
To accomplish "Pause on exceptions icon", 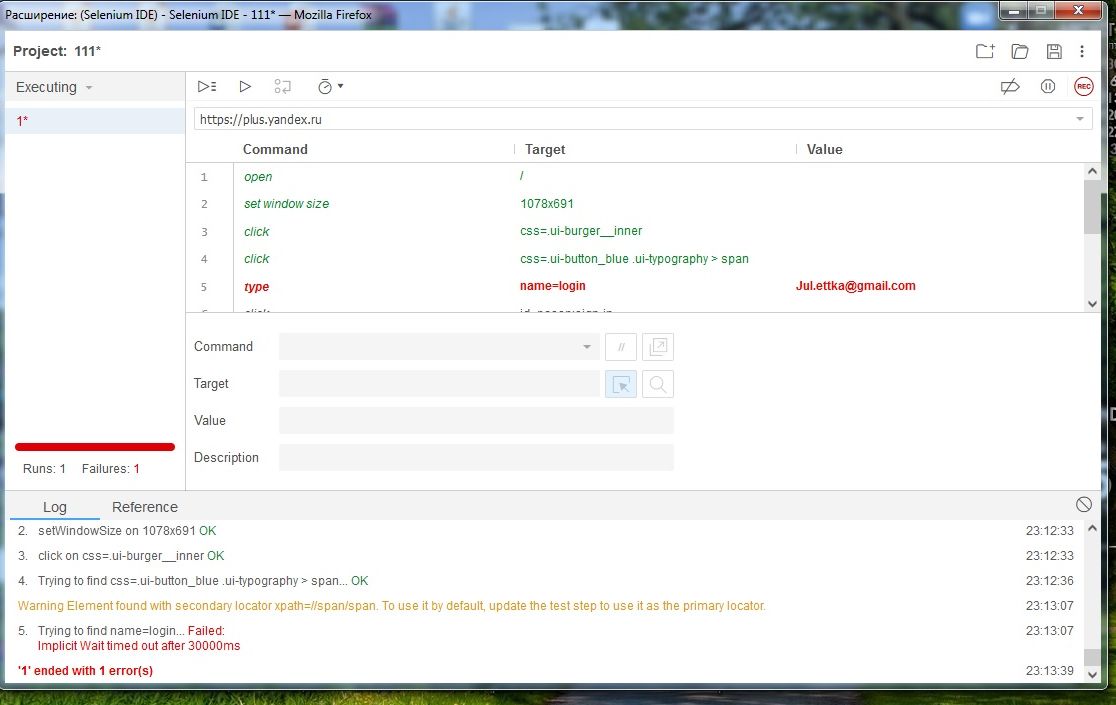I will point(1048,87).
